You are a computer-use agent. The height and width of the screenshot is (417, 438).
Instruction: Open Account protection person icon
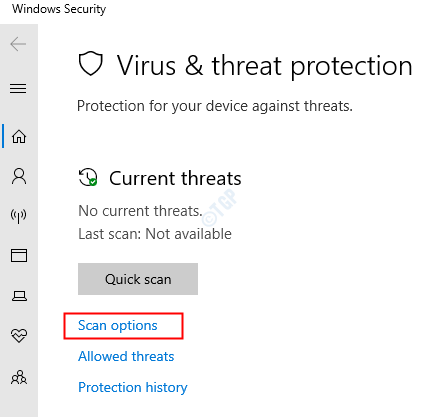coord(19,176)
